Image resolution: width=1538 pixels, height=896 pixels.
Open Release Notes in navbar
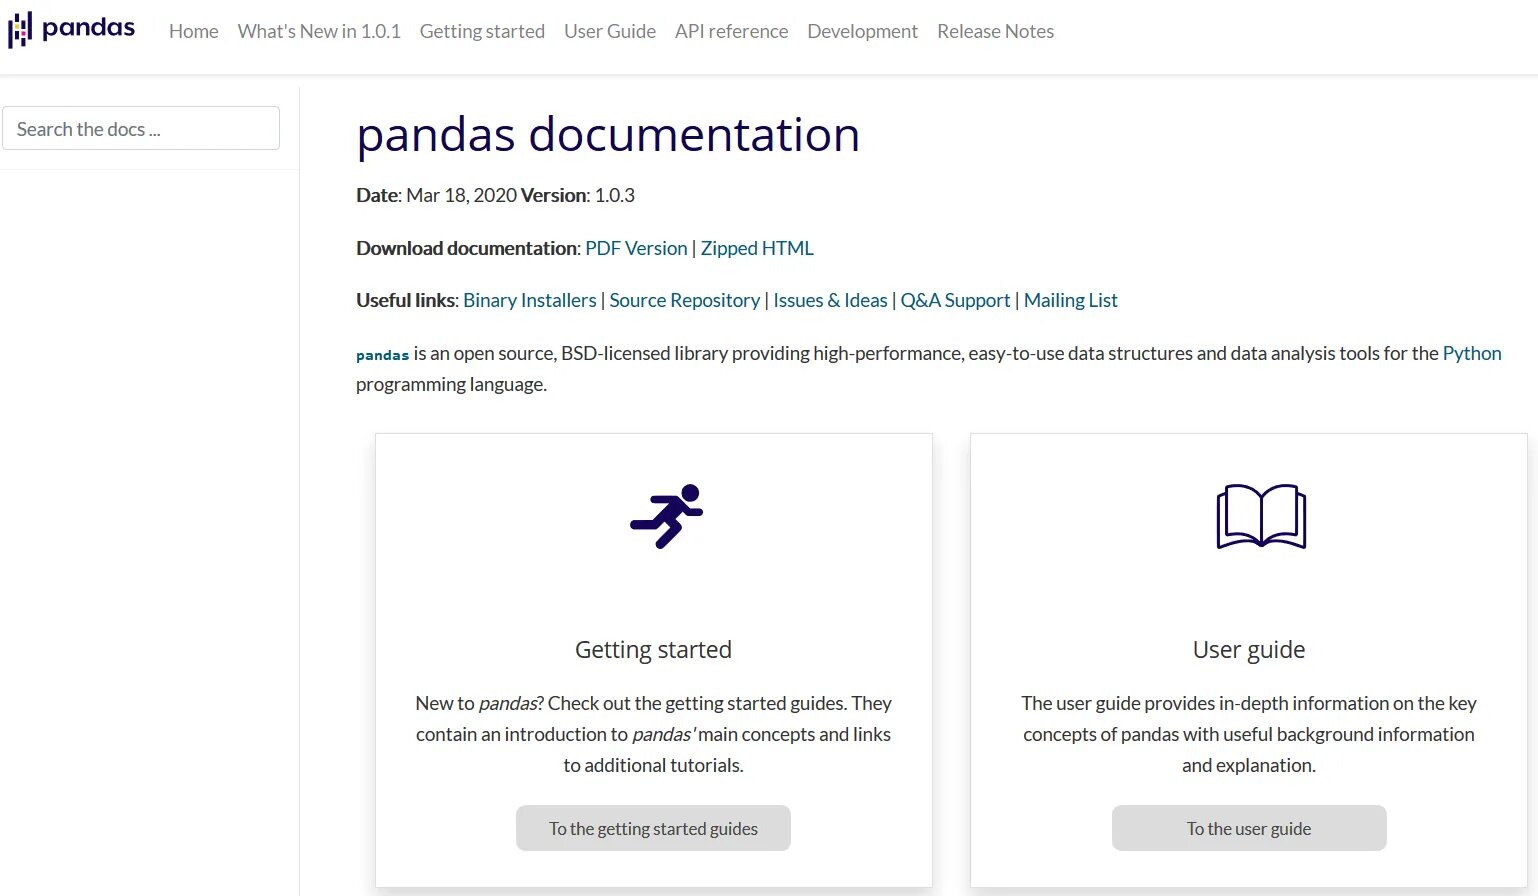tap(995, 31)
